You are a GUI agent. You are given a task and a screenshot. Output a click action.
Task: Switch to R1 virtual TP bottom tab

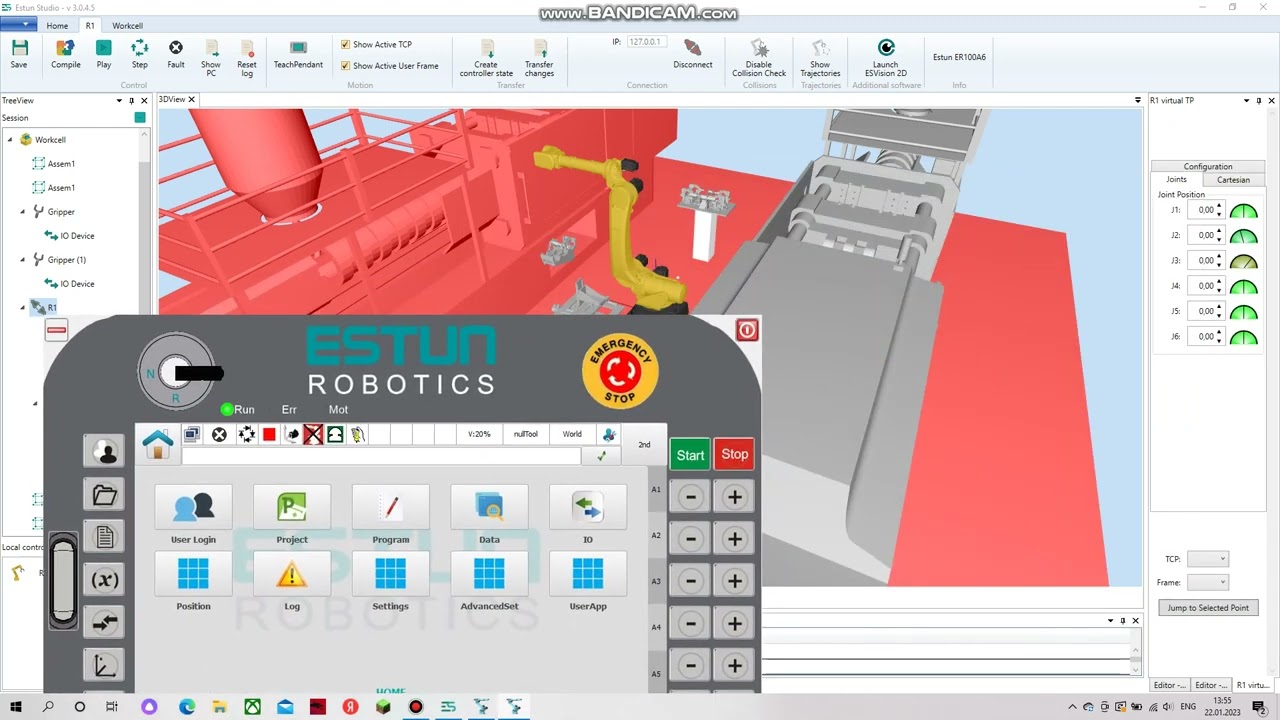[1253, 685]
